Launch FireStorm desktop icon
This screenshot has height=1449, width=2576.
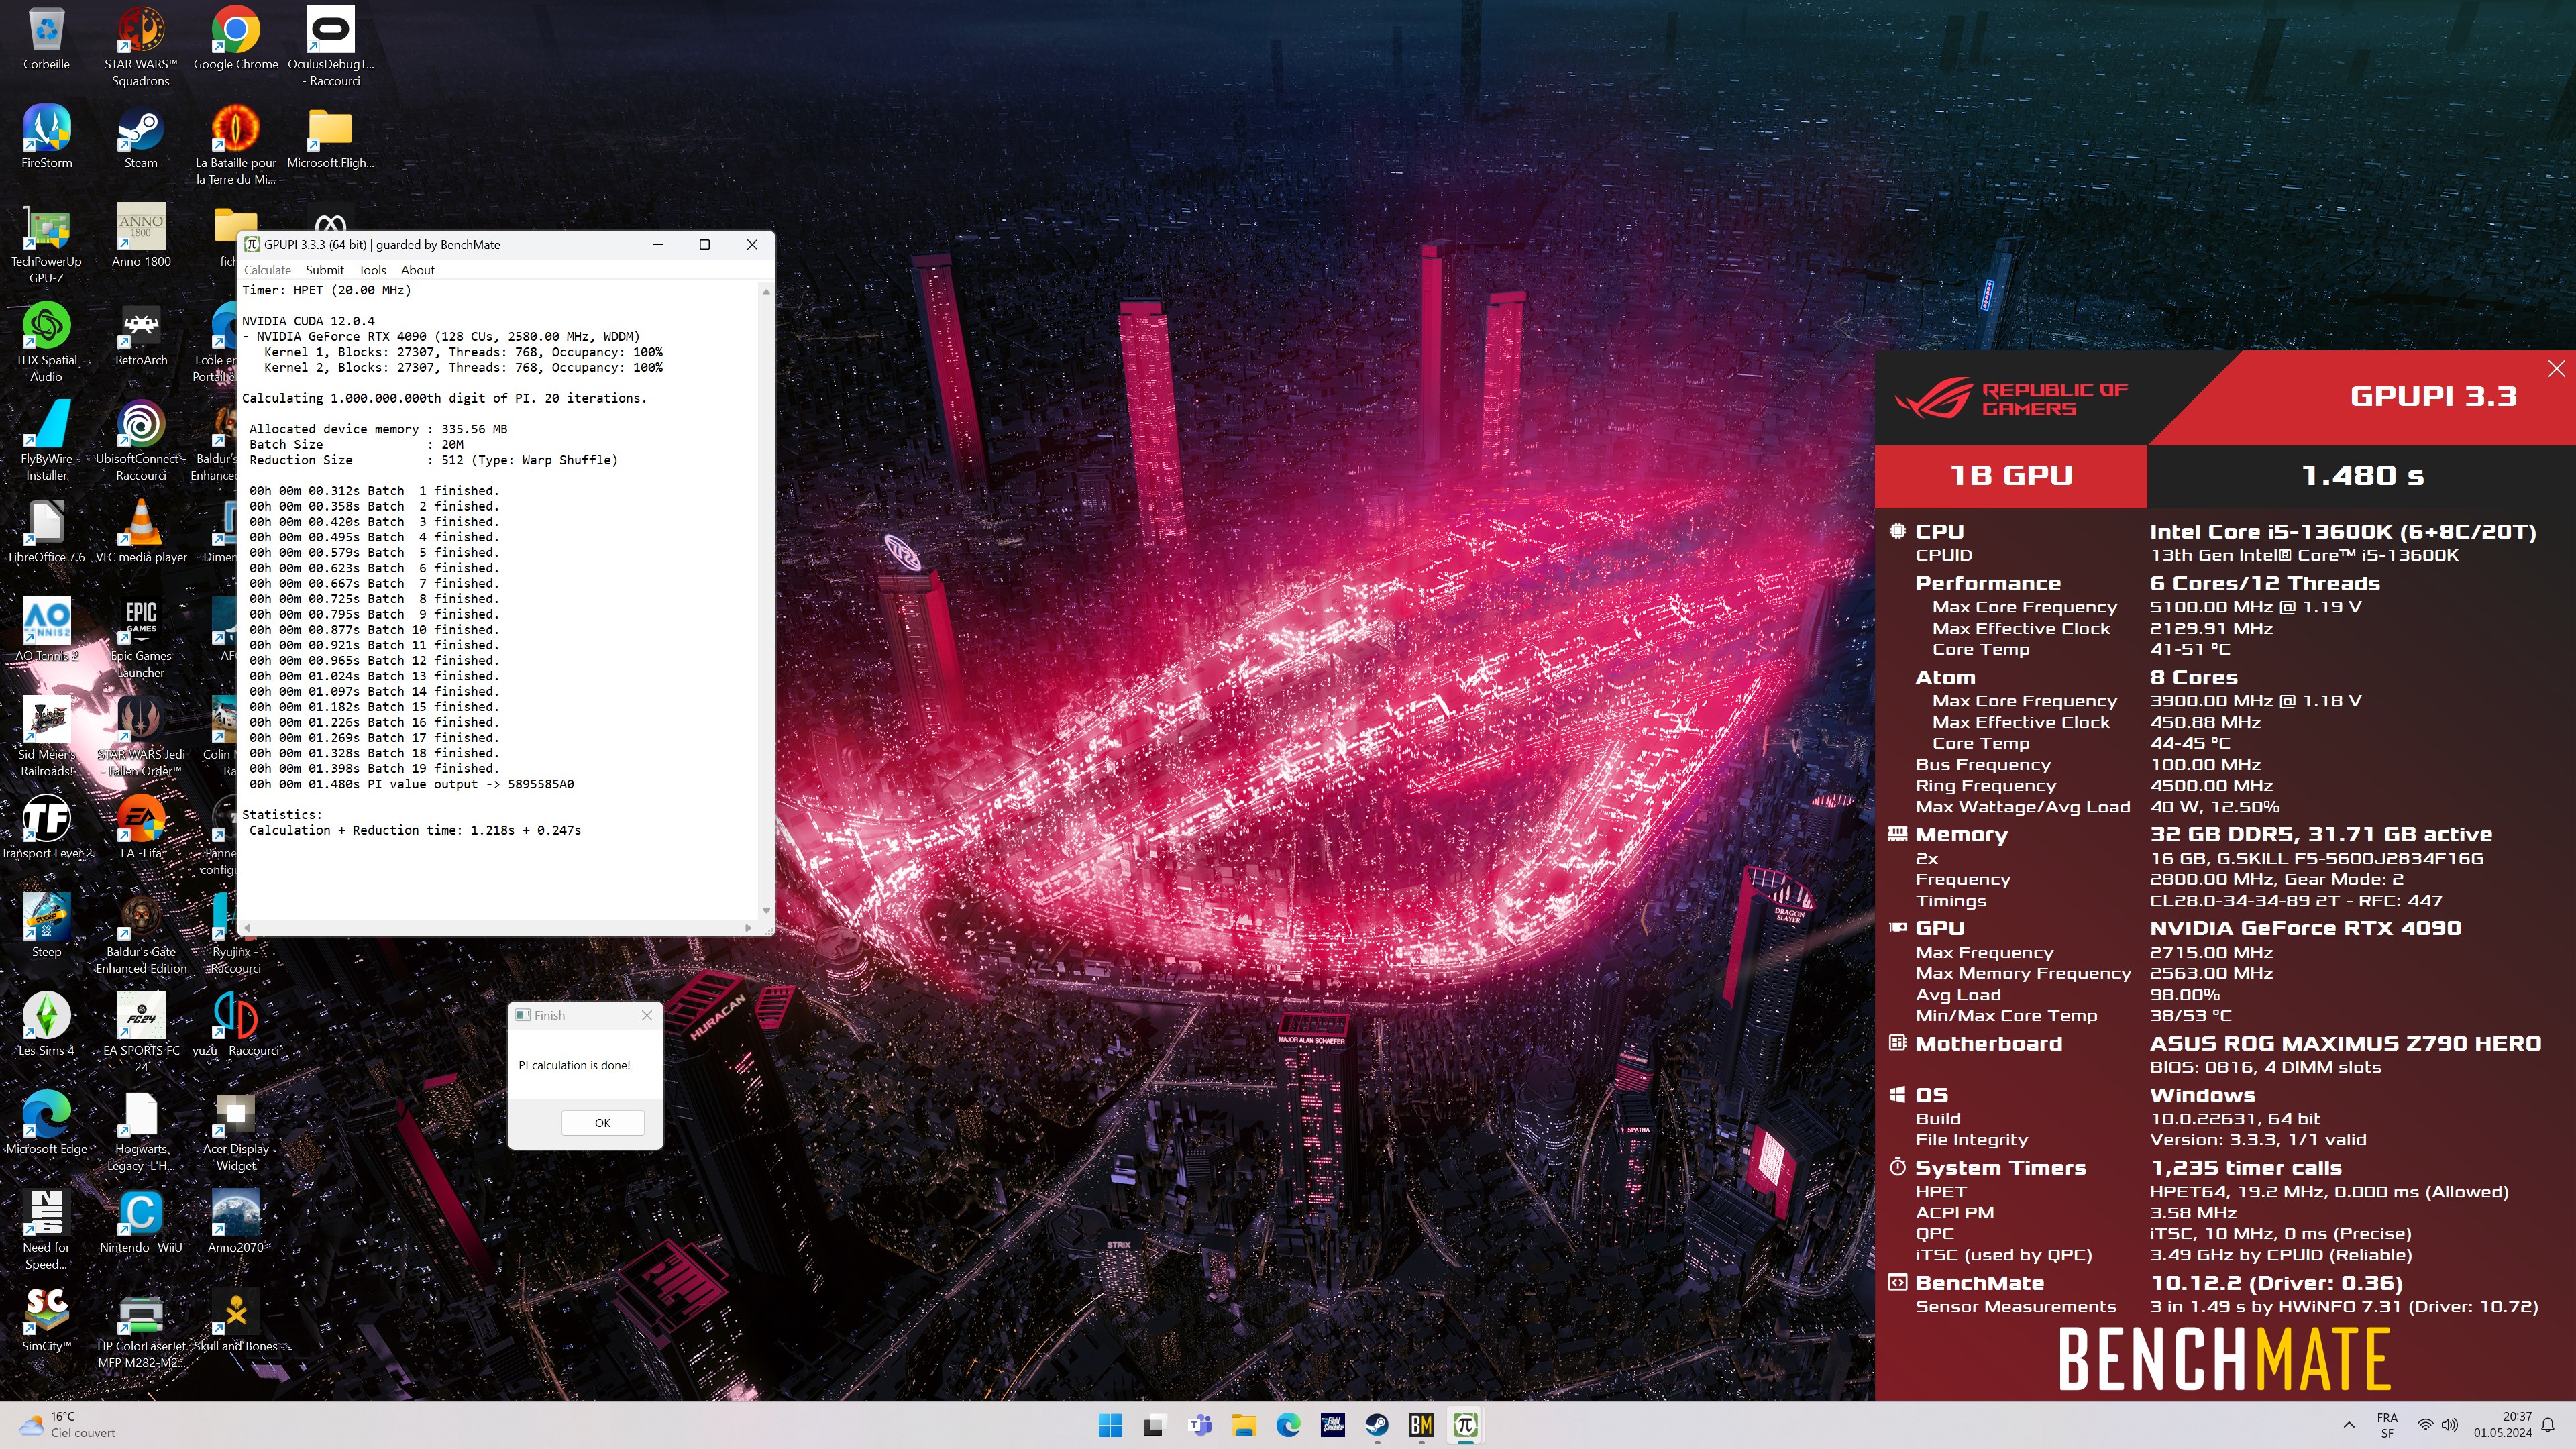pos(46,138)
